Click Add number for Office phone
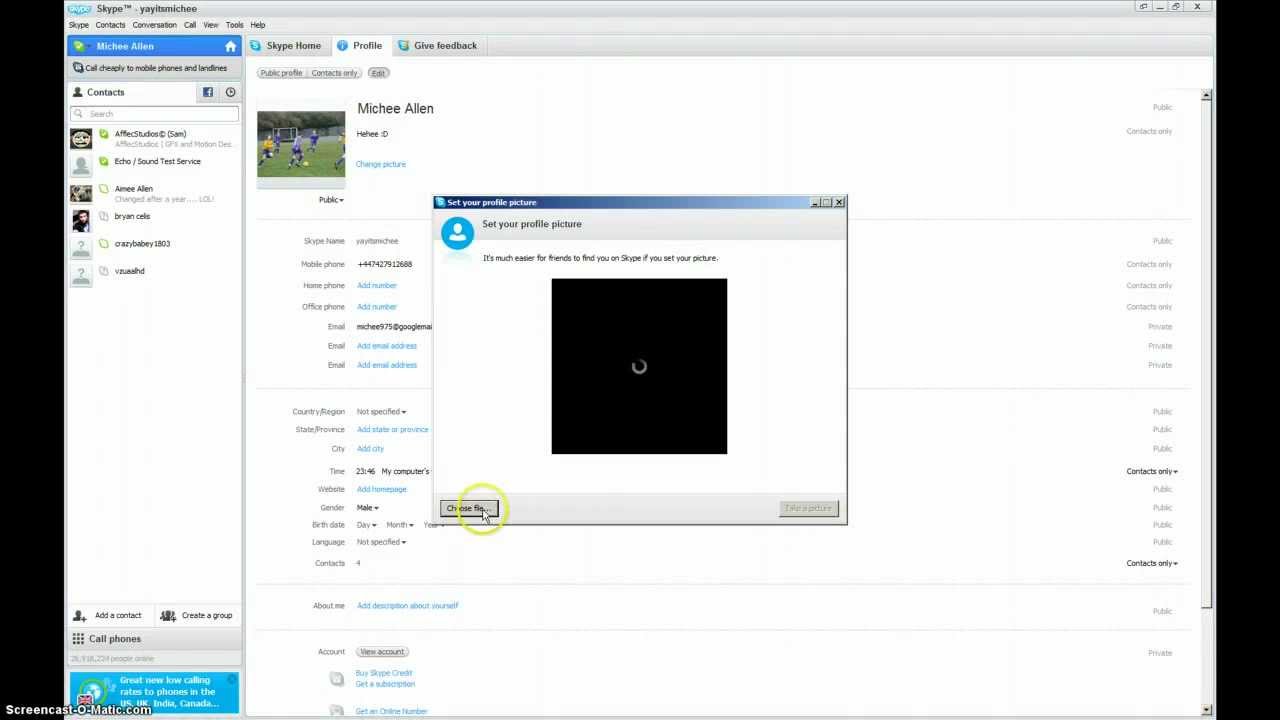 [x=377, y=307]
